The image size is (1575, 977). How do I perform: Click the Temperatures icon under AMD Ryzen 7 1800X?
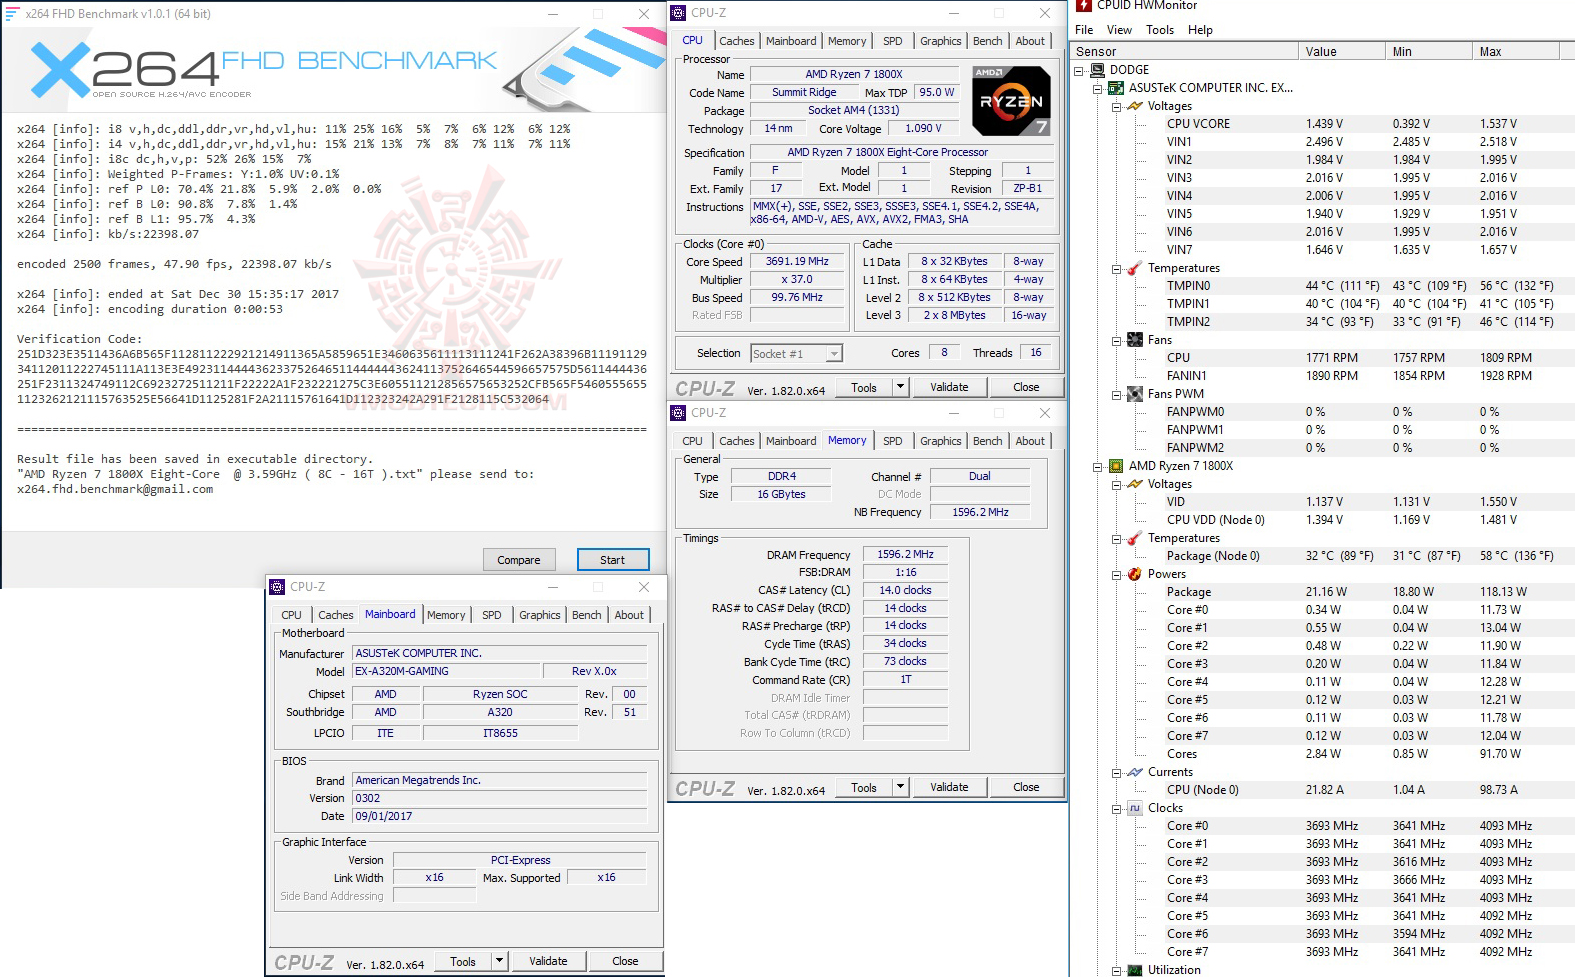(x=1135, y=538)
